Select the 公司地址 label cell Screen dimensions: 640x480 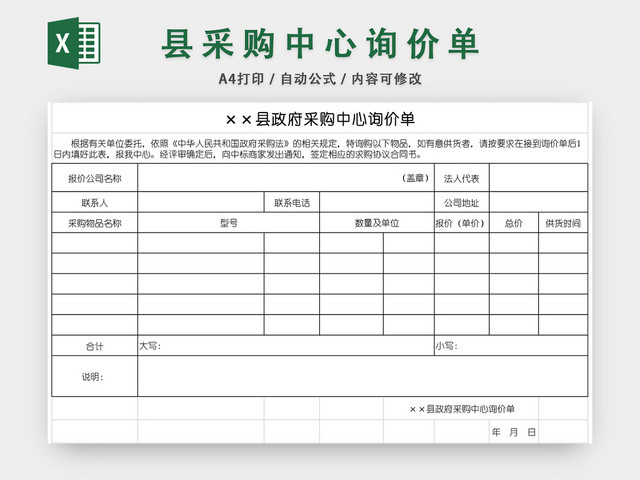(x=462, y=202)
